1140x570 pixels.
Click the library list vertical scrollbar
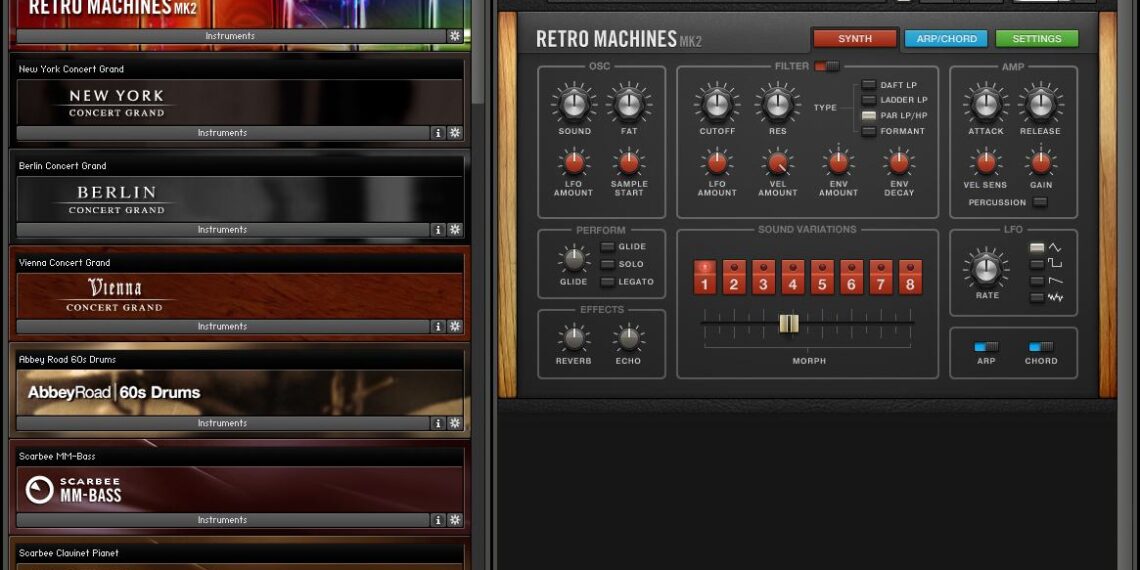click(x=478, y=51)
